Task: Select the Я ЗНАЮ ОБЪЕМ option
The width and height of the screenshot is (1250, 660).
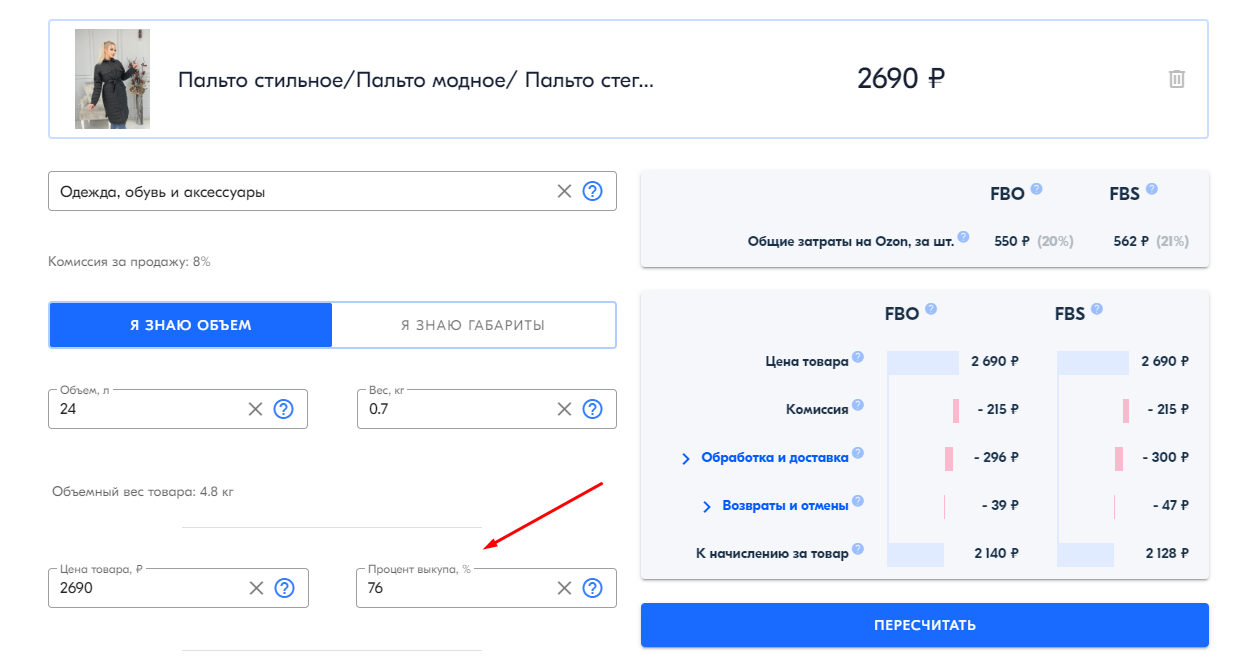Action: [x=190, y=325]
